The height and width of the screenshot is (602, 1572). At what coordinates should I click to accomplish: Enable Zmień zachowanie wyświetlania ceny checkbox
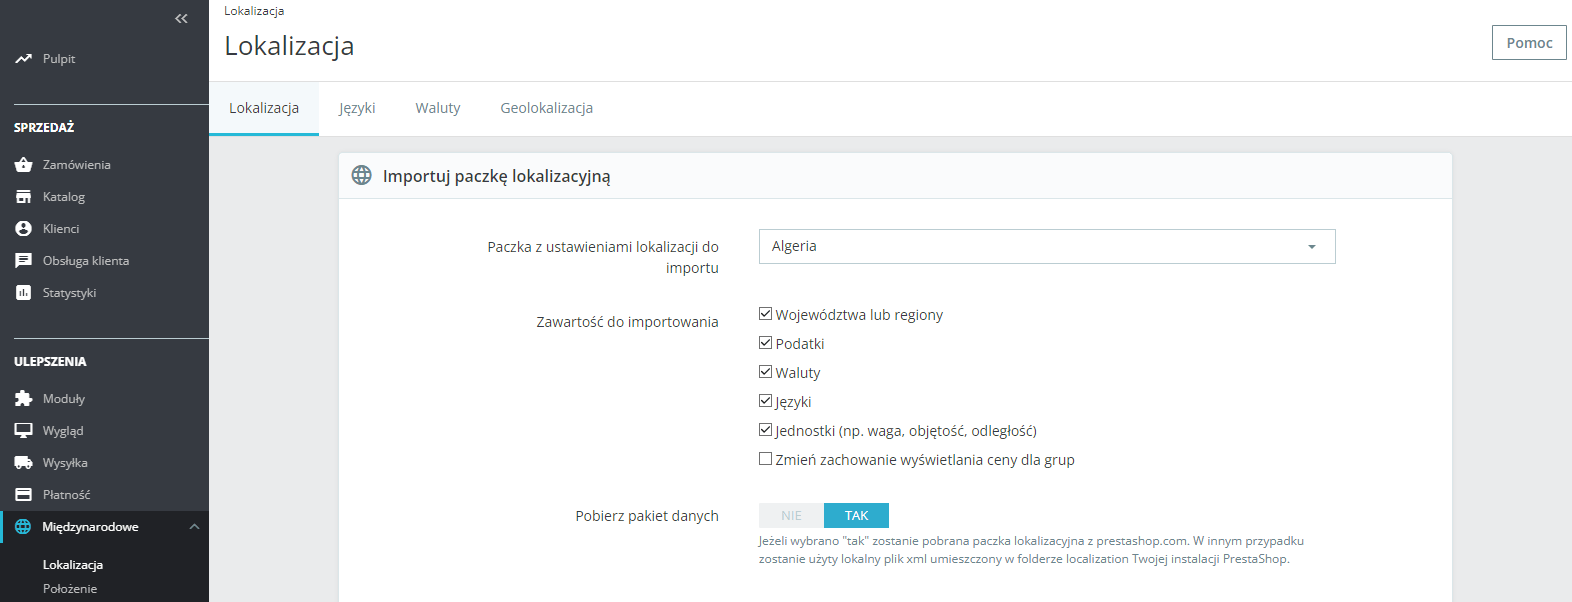point(765,459)
